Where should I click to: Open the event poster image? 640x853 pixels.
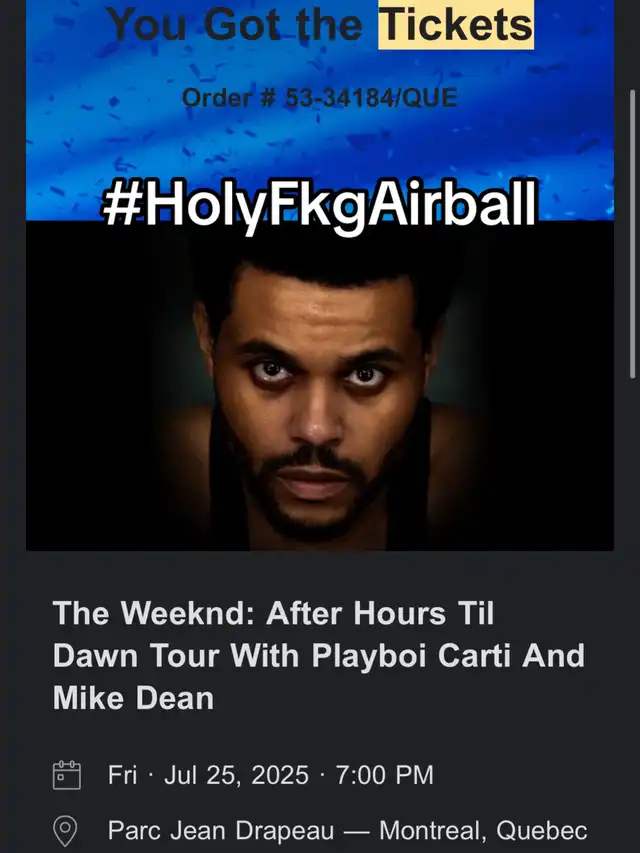click(x=320, y=386)
